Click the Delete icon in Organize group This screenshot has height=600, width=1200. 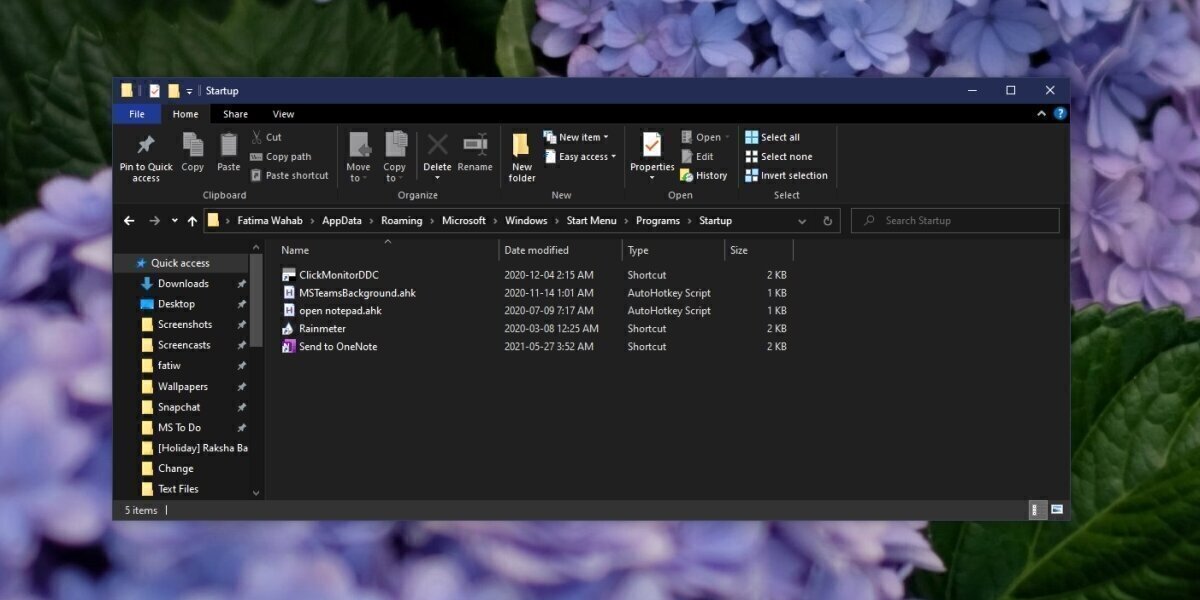437,146
